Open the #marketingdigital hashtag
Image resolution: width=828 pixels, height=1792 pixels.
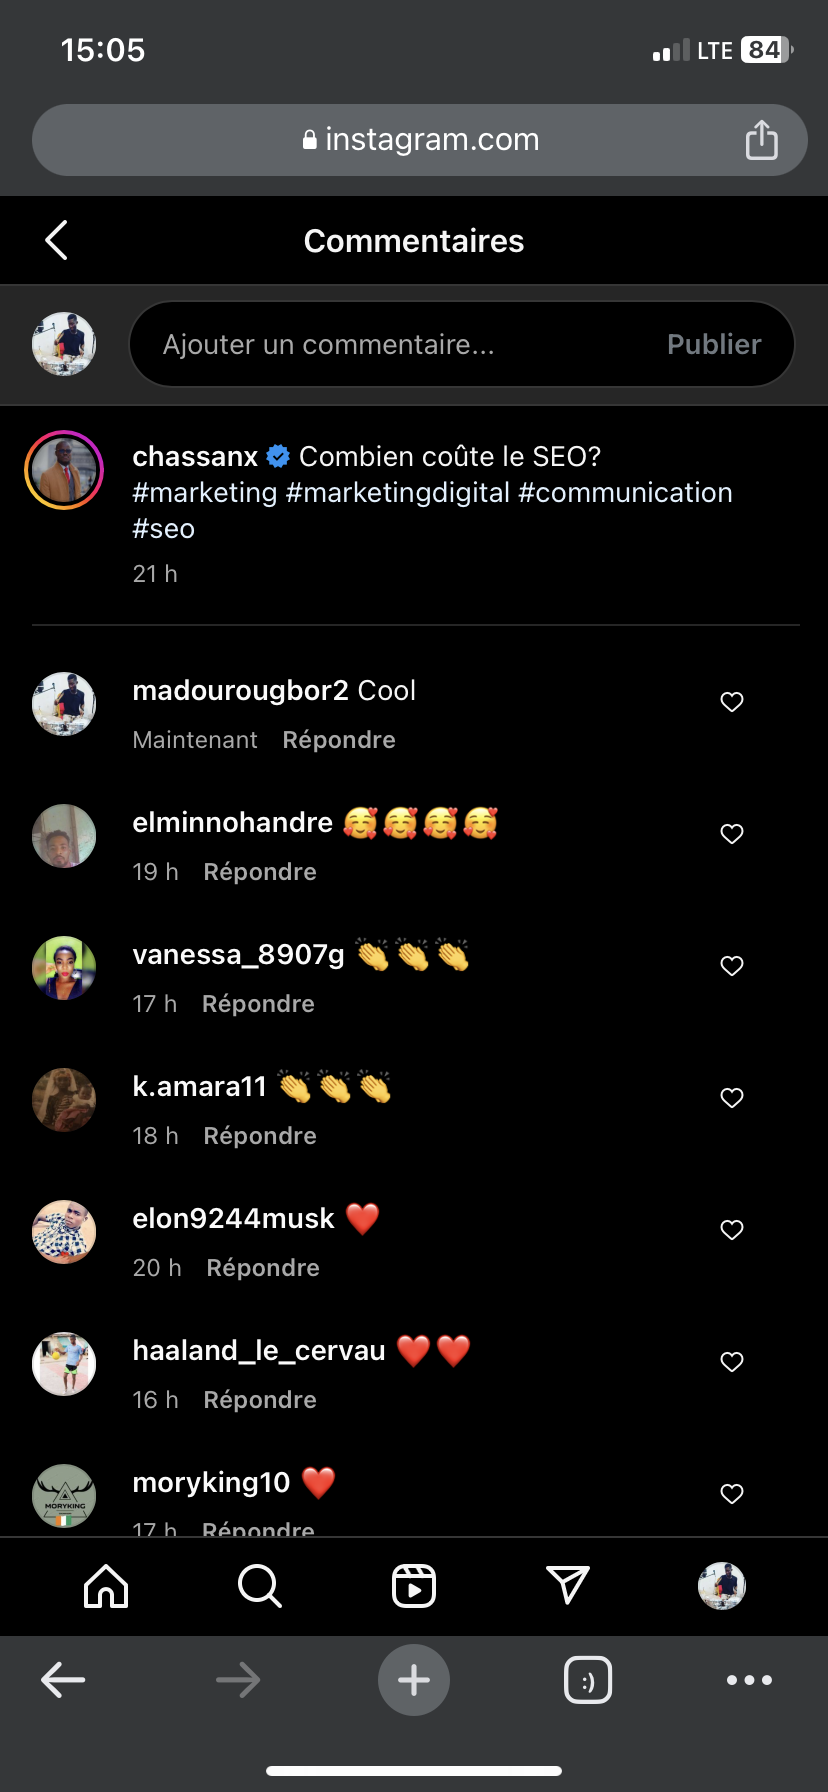pos(398,493)
